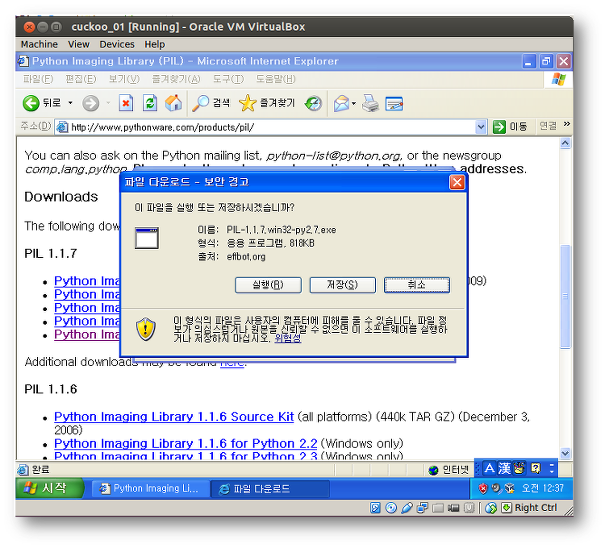
Task: Click the Windows flag logo throbber
Action: (x=558, y=79)
